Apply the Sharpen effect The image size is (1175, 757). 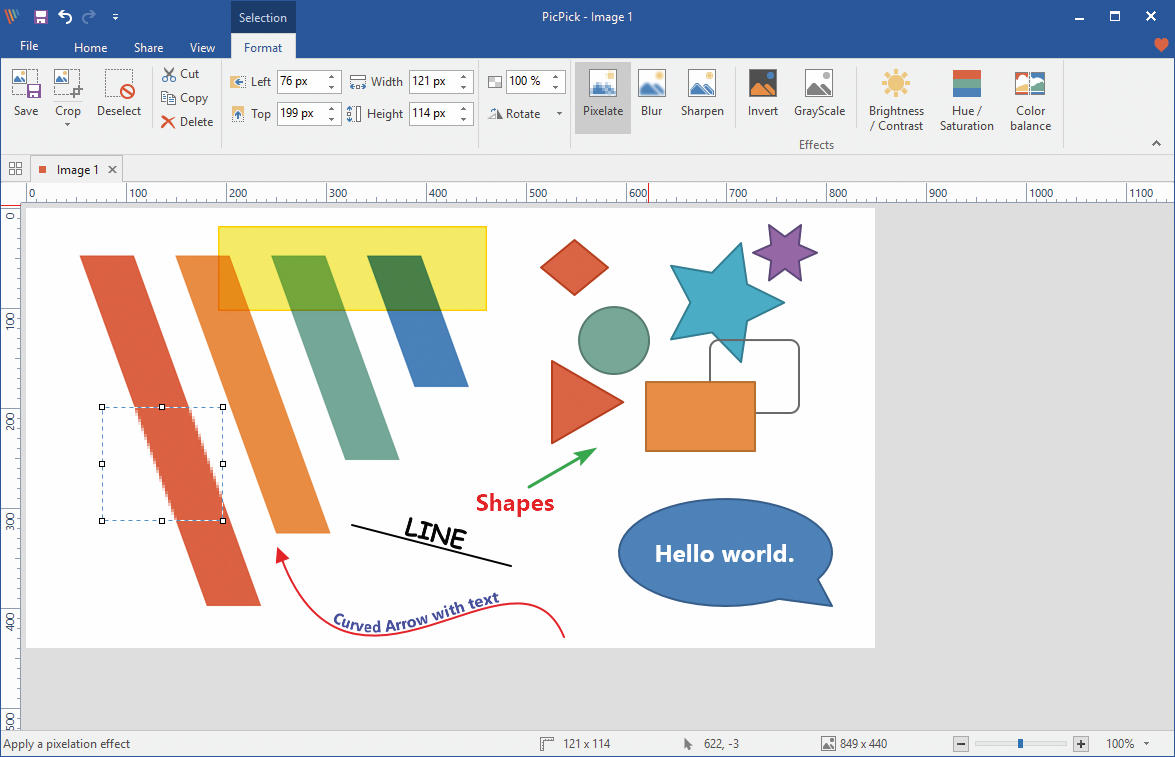point(702,93)
